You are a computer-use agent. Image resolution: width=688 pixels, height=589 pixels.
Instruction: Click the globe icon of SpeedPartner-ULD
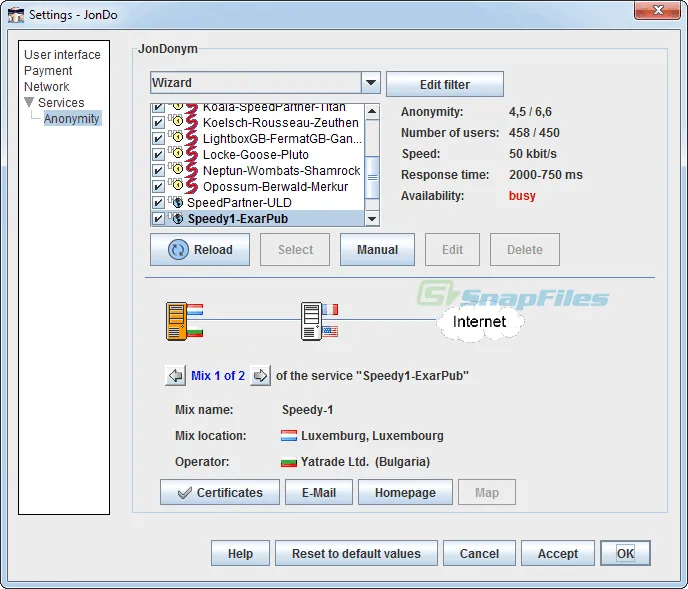pyautogui.click(x=177, y=202)
